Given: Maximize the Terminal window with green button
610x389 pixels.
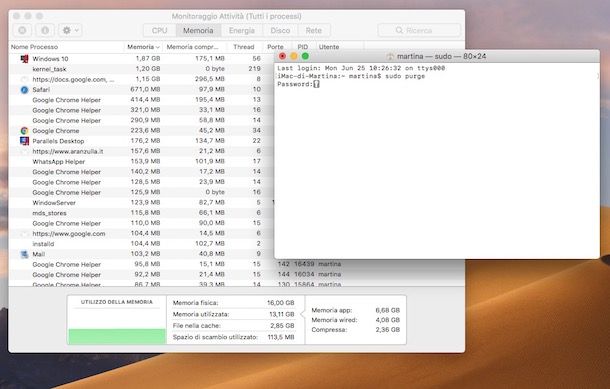Looking at the screenshot, I should coord(305,56).
